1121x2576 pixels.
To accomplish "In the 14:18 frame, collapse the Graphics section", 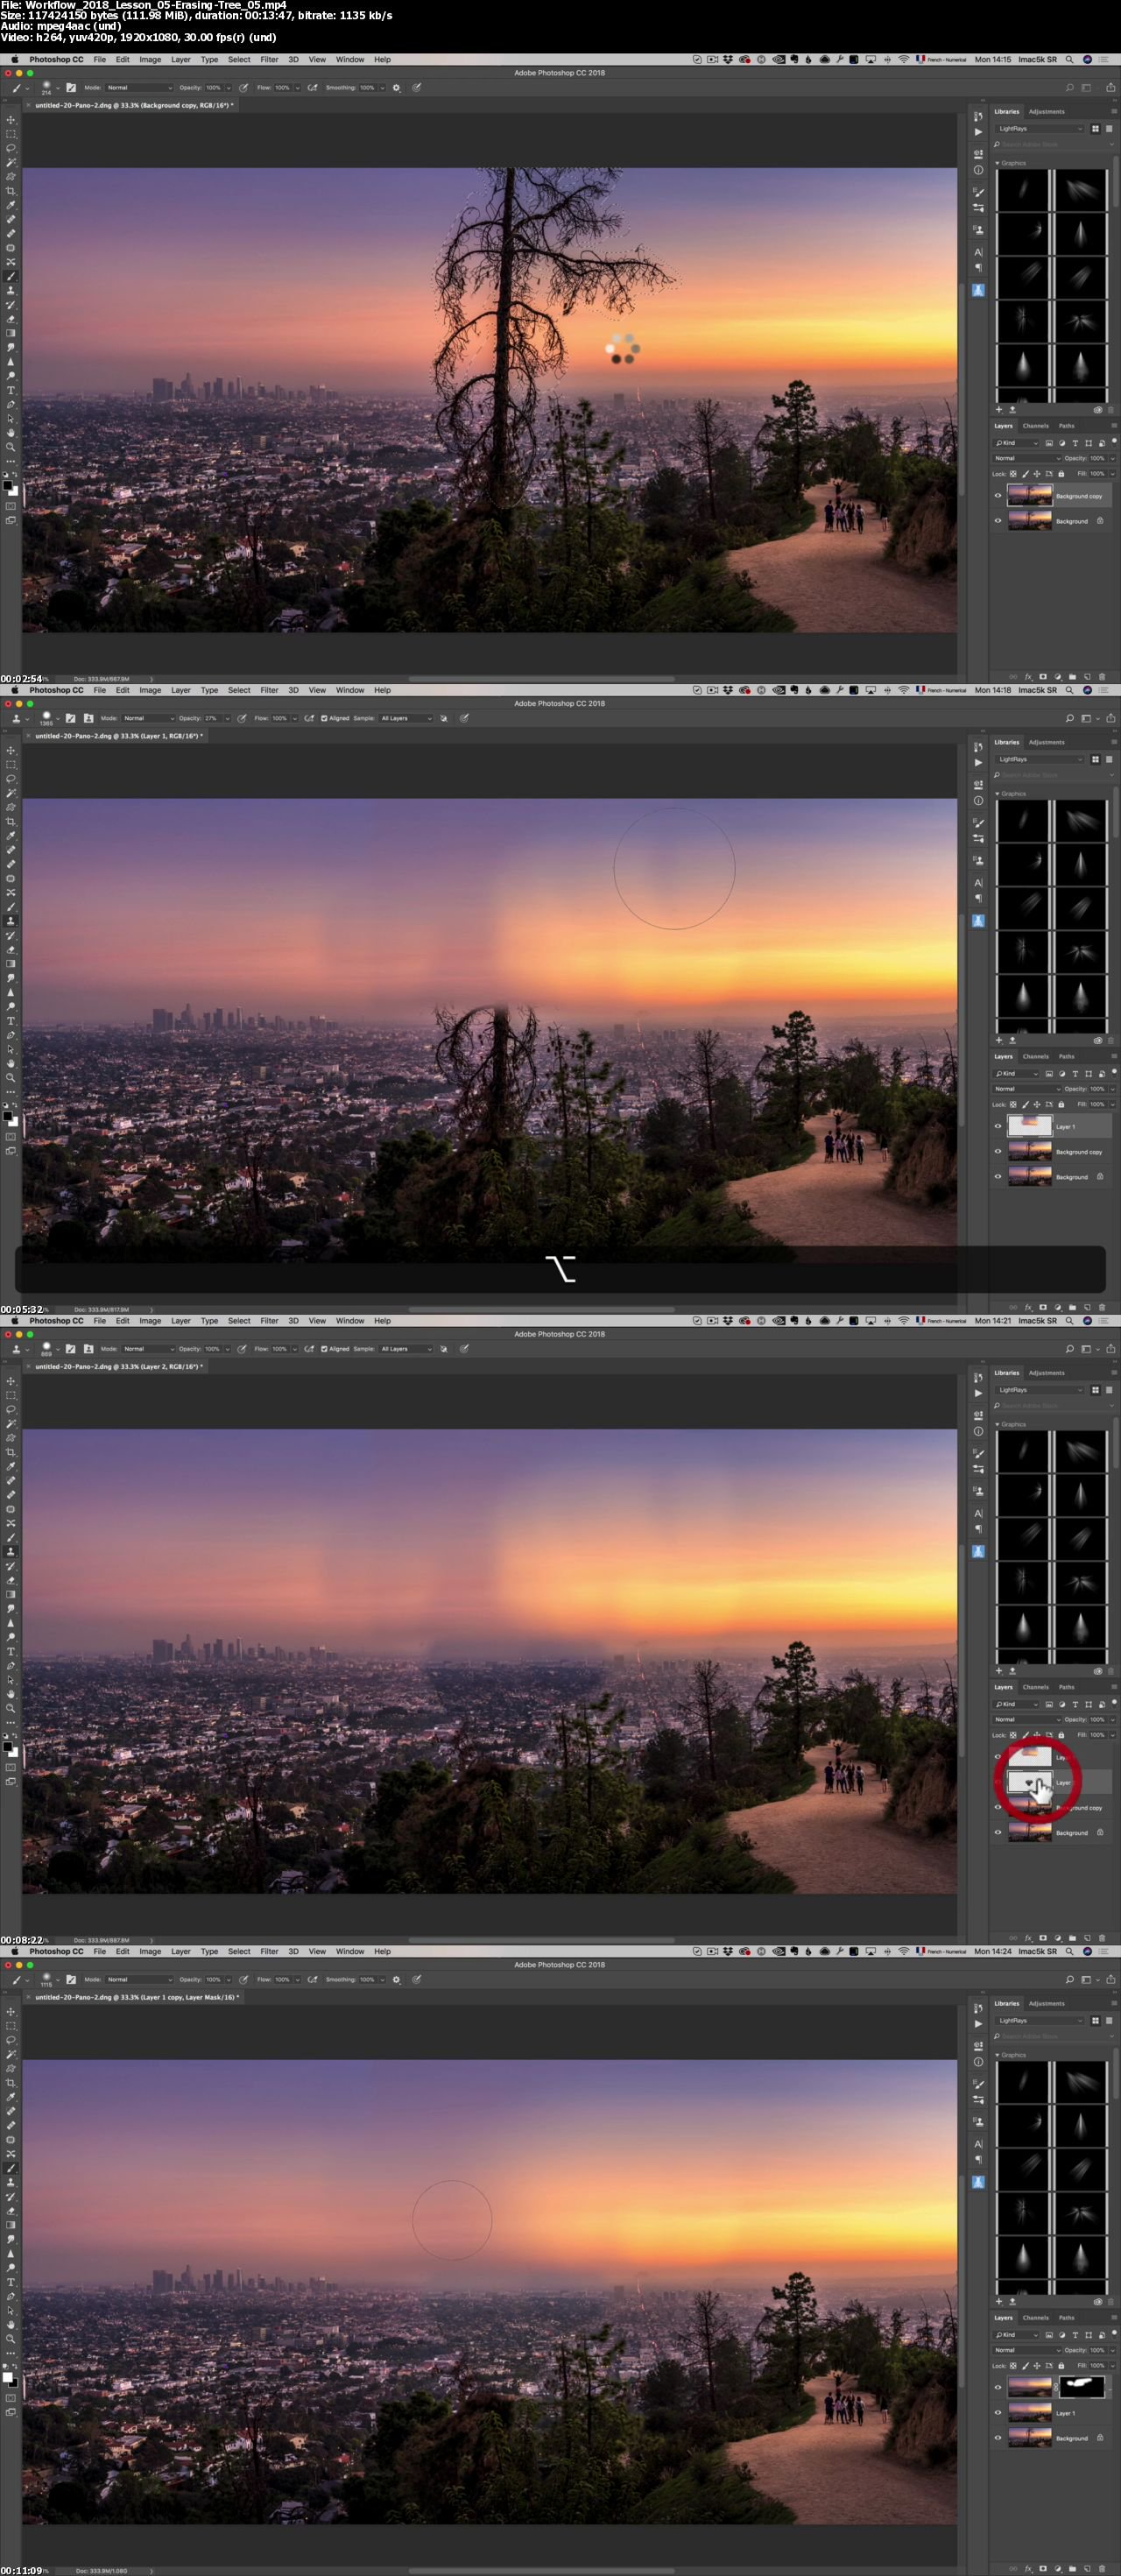I will click(998, 794).
